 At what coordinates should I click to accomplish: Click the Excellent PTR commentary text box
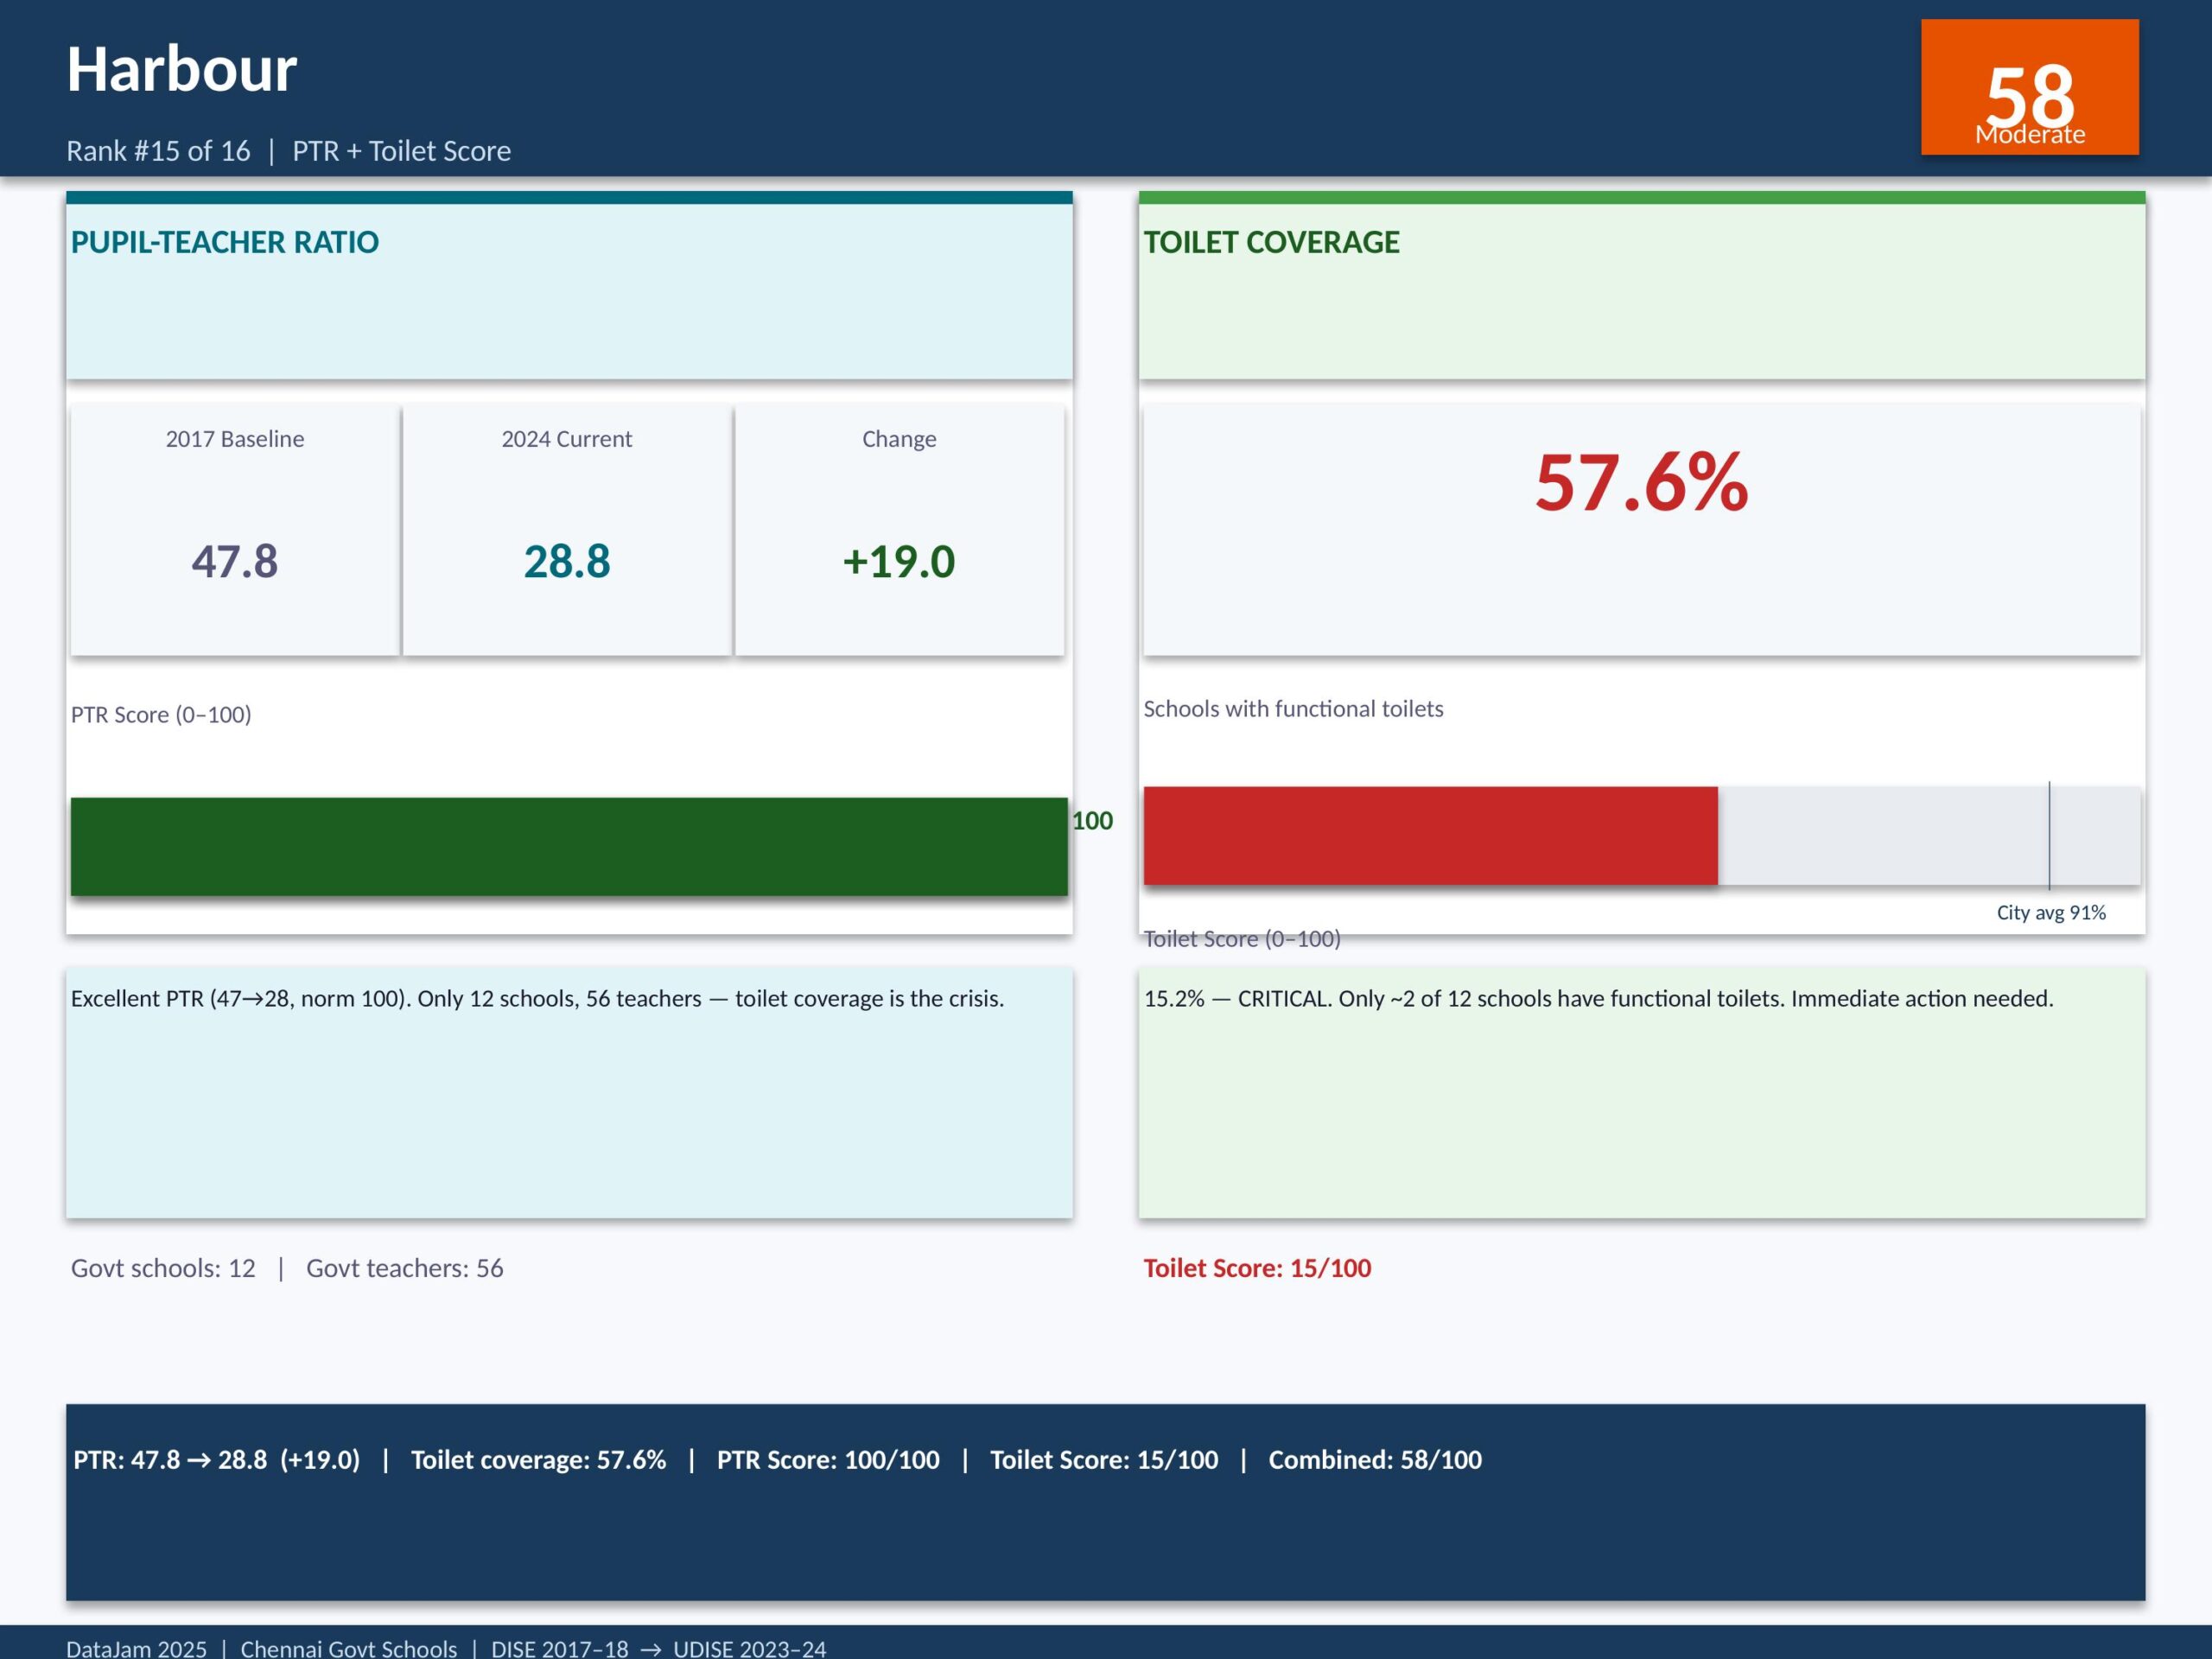click(537, 998)
